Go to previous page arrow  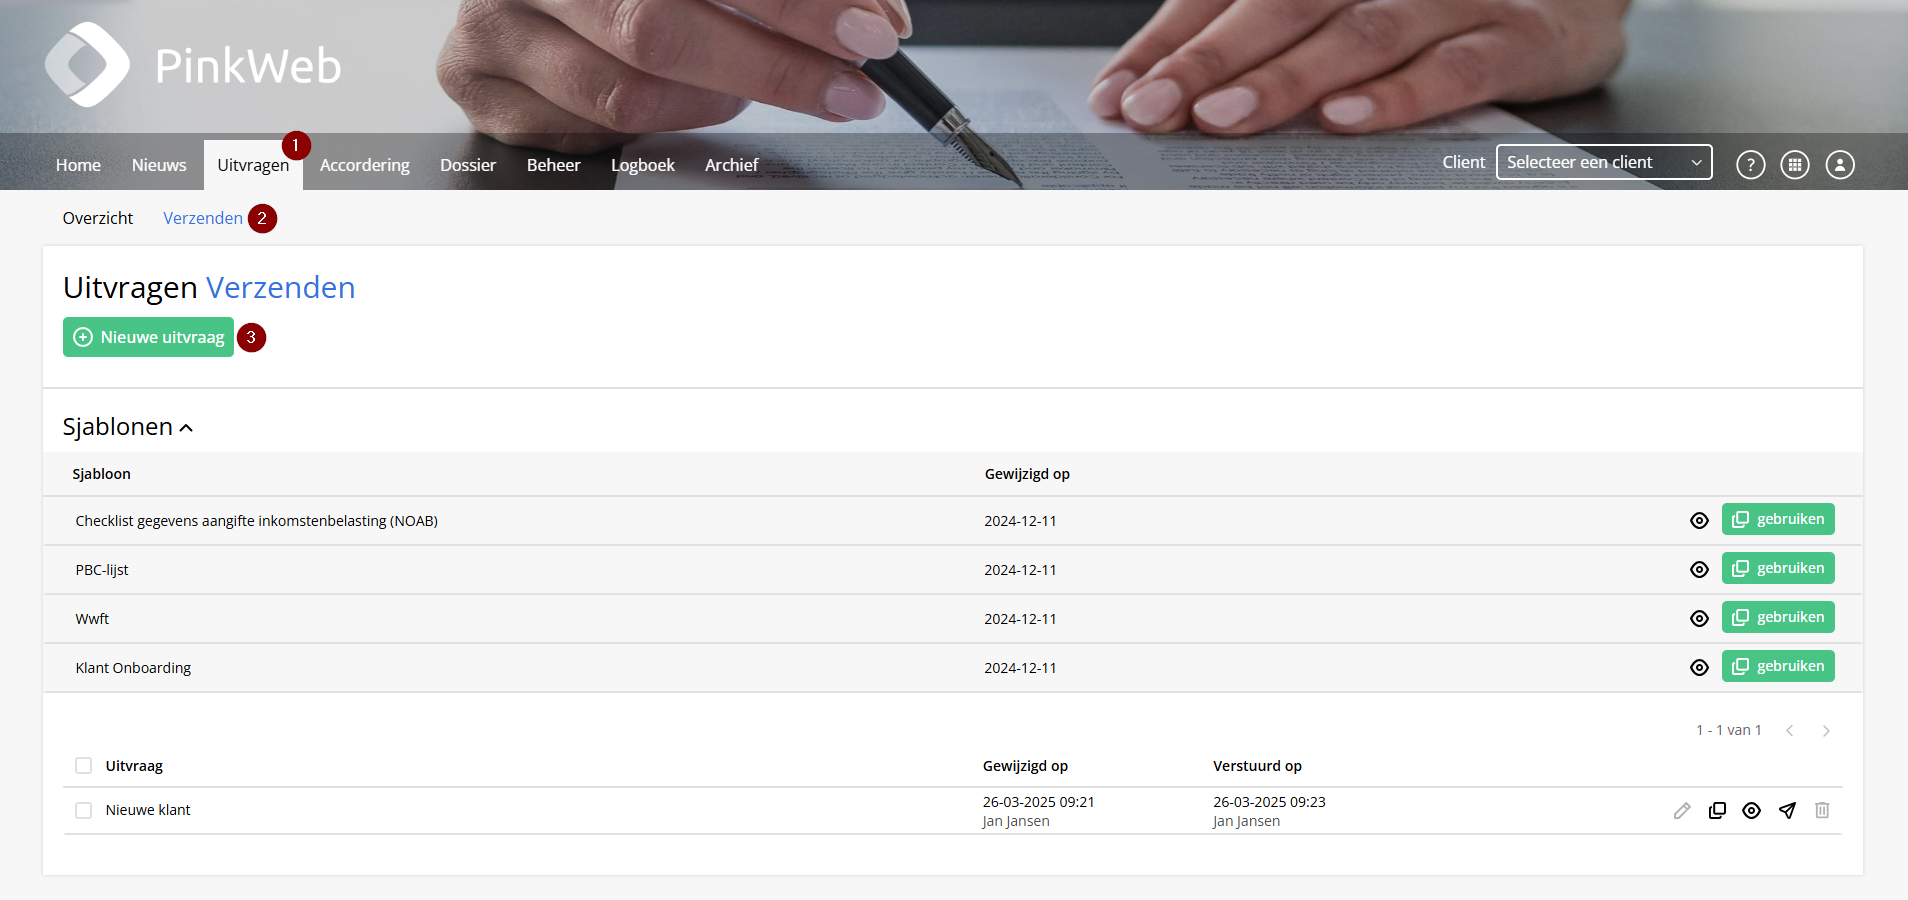1790,731
